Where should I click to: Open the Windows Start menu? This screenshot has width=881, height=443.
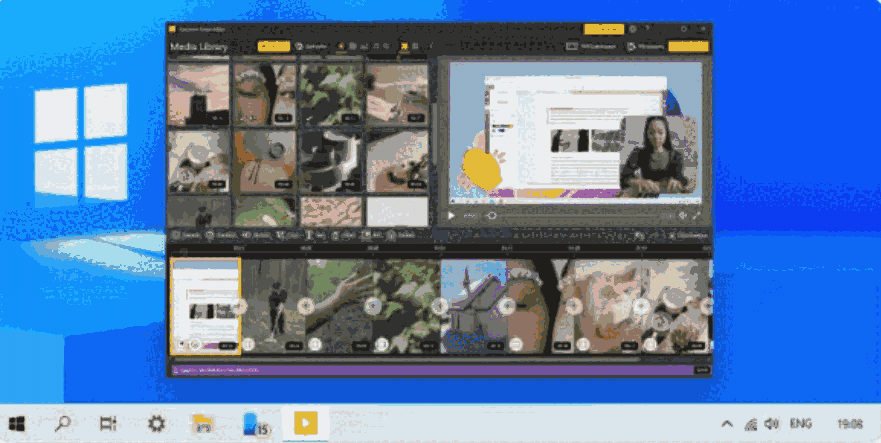click(x=17, y=424)
